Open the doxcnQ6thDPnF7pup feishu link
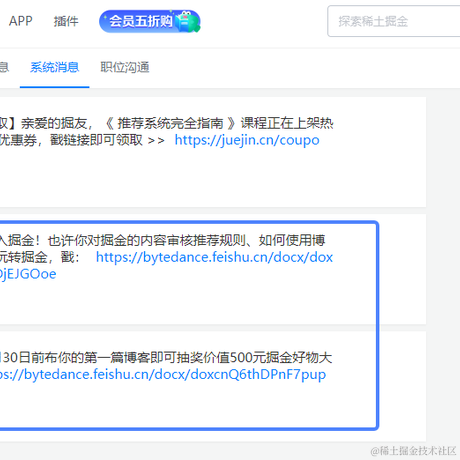The width and height of the screenshot is (460, 460). click(163, 374)
